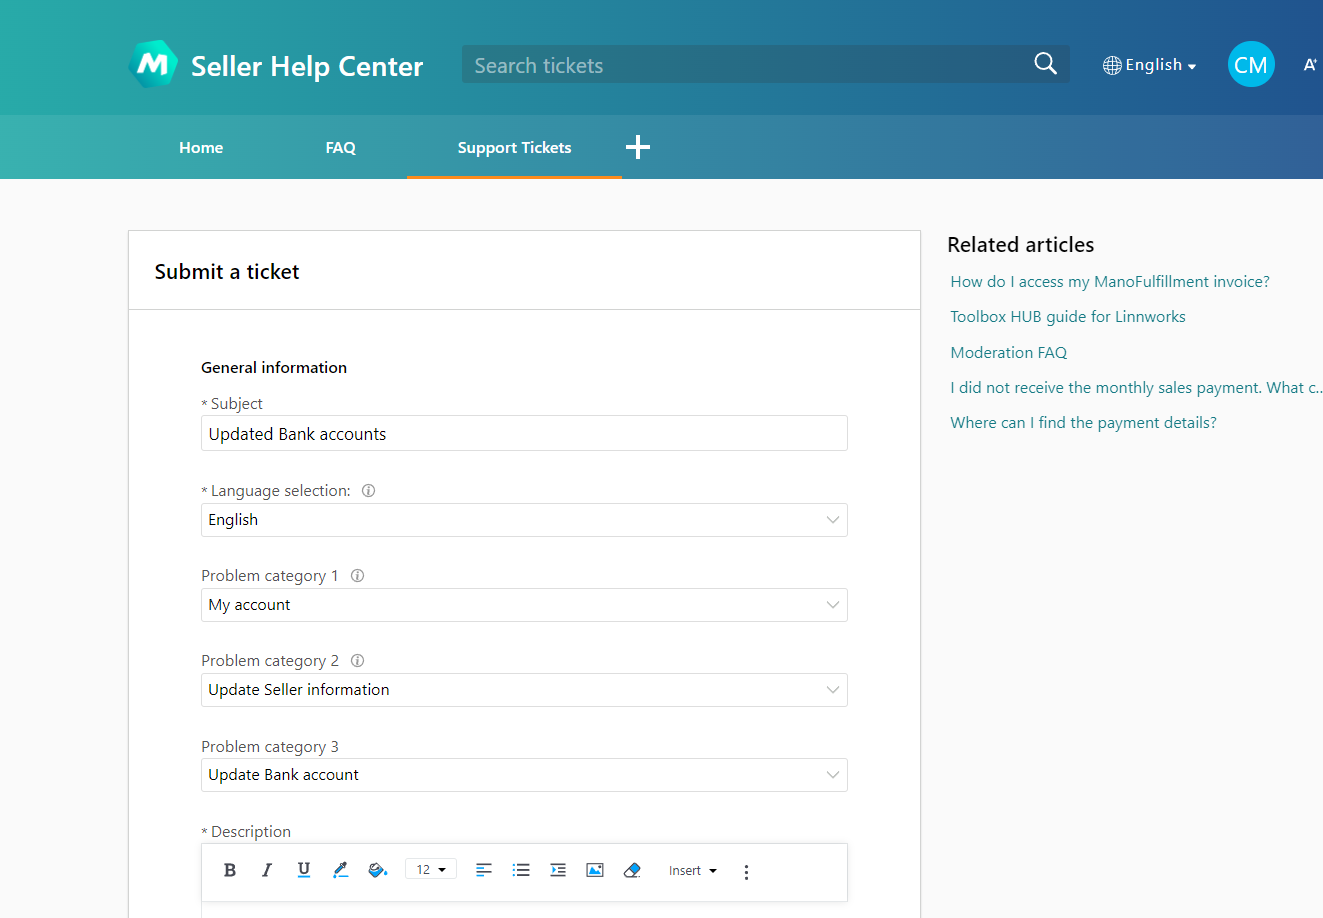Viewport: 1323px width, 918px height.
Task: Click the insert image icon
Action: click(x=595, y=870)
